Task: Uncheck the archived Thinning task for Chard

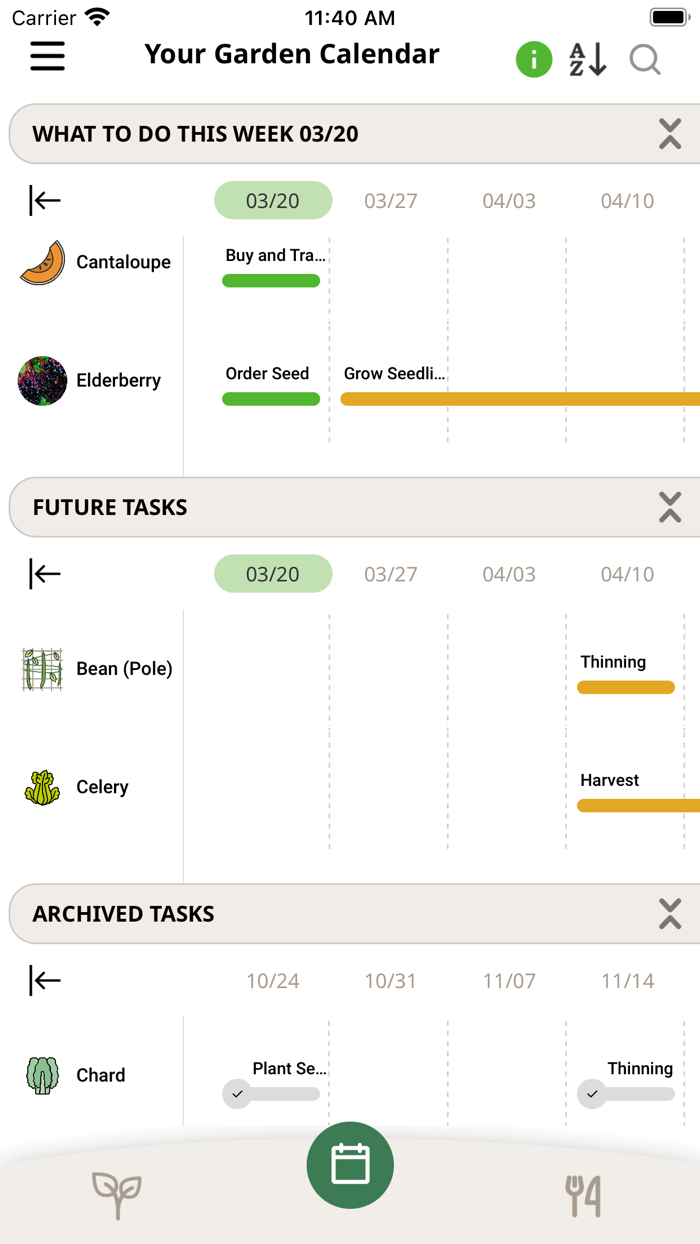Action: coord(591,1094)
